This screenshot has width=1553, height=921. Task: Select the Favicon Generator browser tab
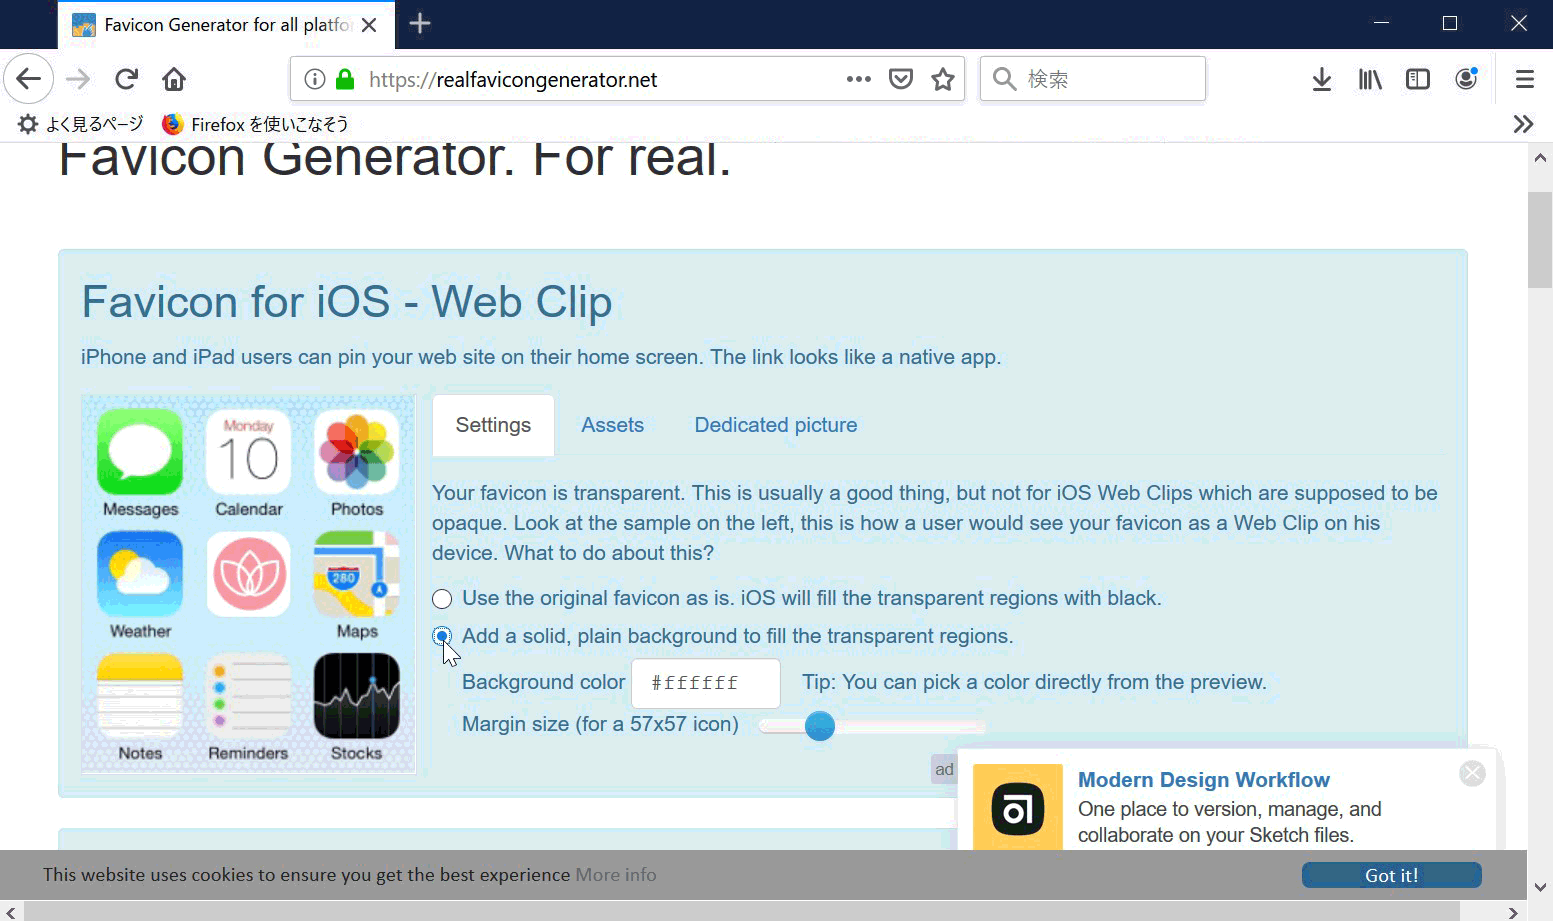227,25
